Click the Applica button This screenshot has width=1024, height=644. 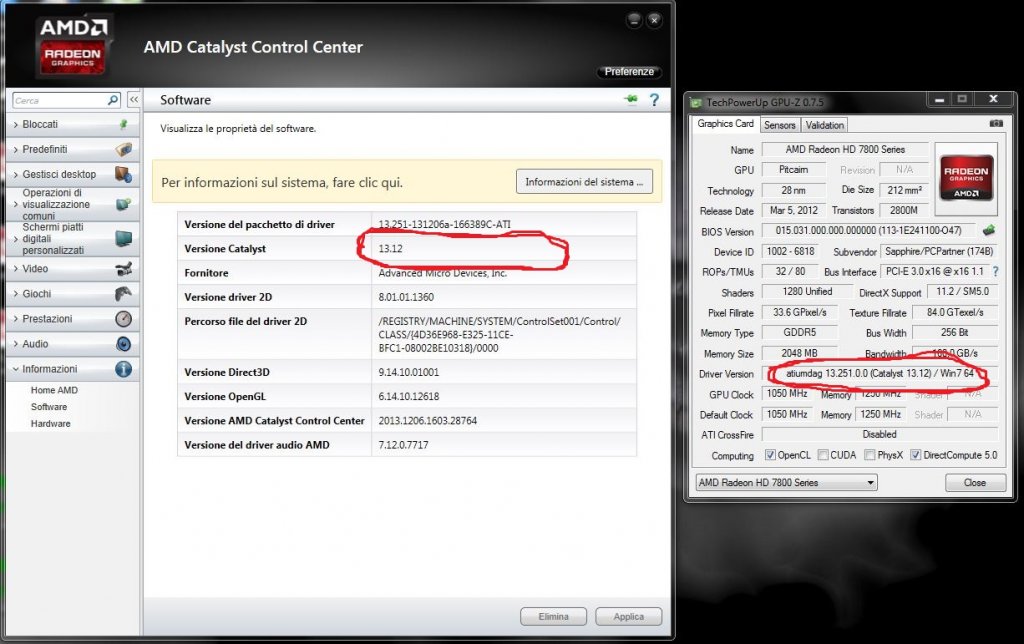pyautogui.click(x=628, y=617)
